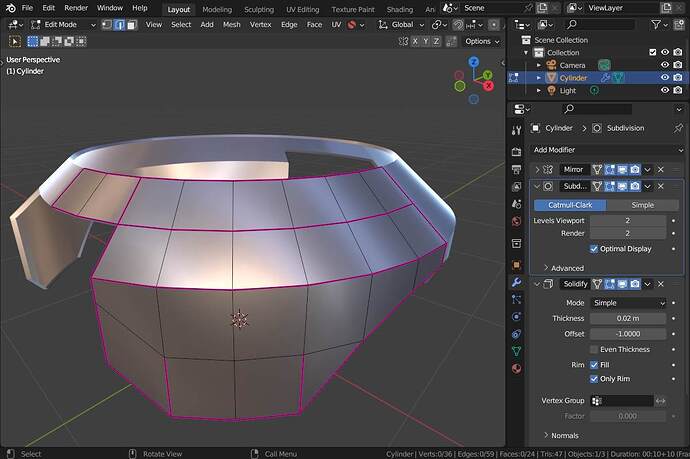The image size is (690, 459).
Task: Pin the properties editor context
Action: [678, 128]
